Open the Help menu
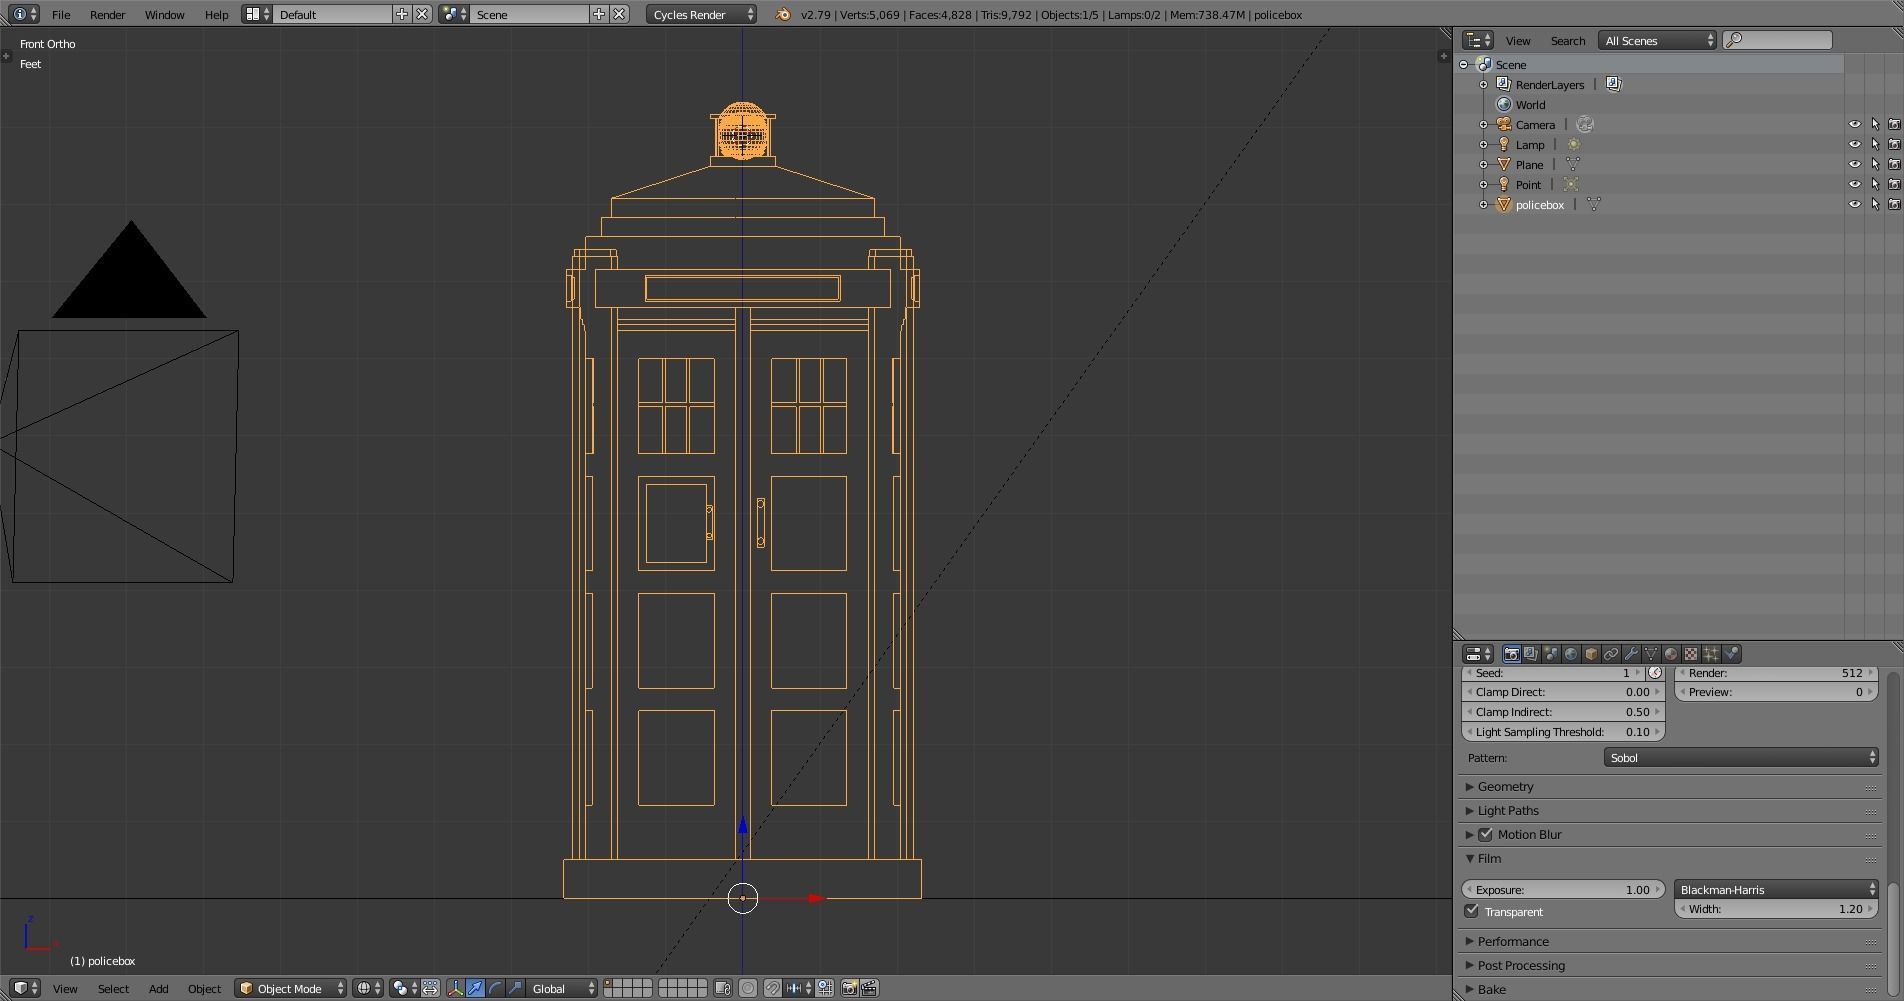This screenshot has width=1904, height=1001. coord(216,14)
